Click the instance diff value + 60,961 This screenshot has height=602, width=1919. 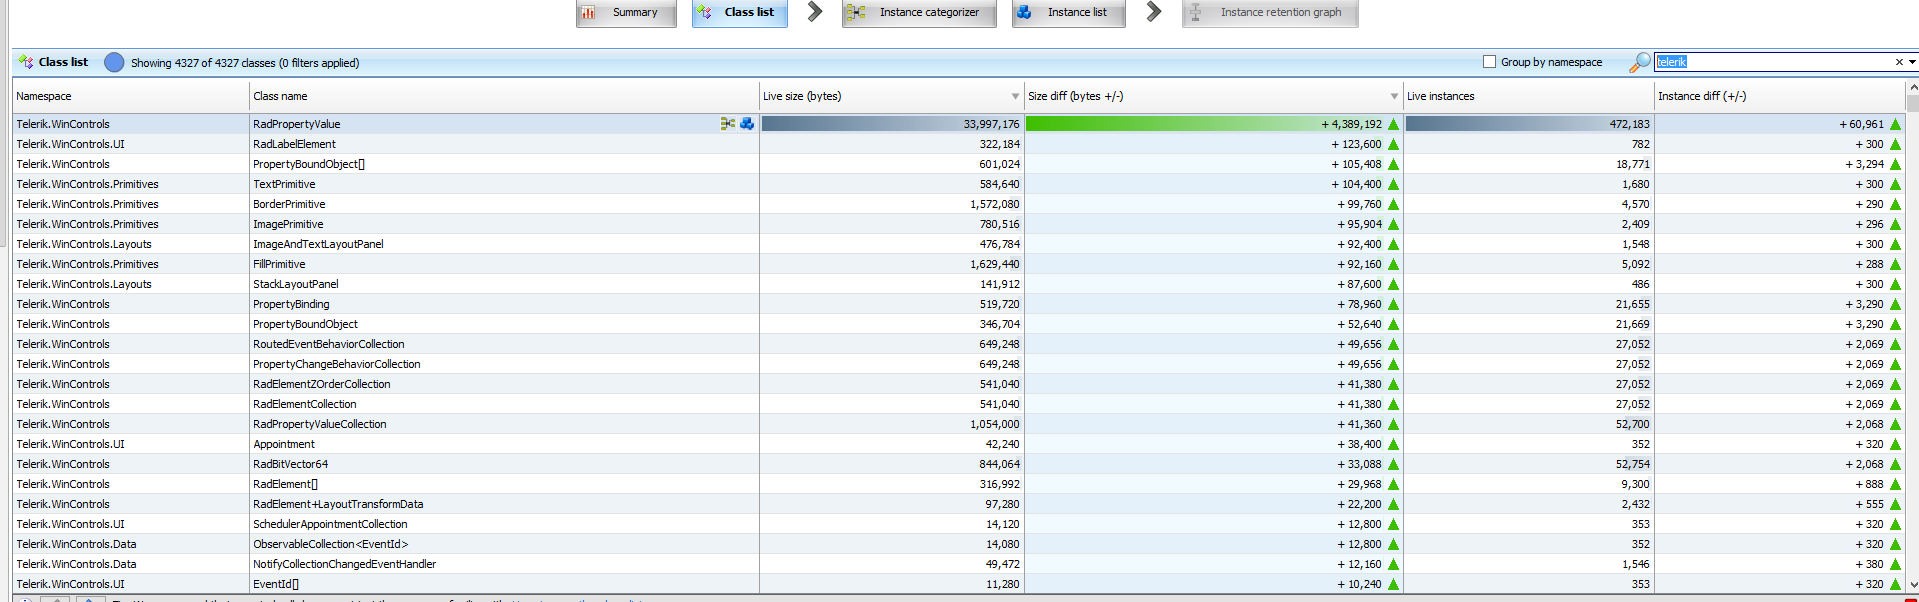[1861, 124]
